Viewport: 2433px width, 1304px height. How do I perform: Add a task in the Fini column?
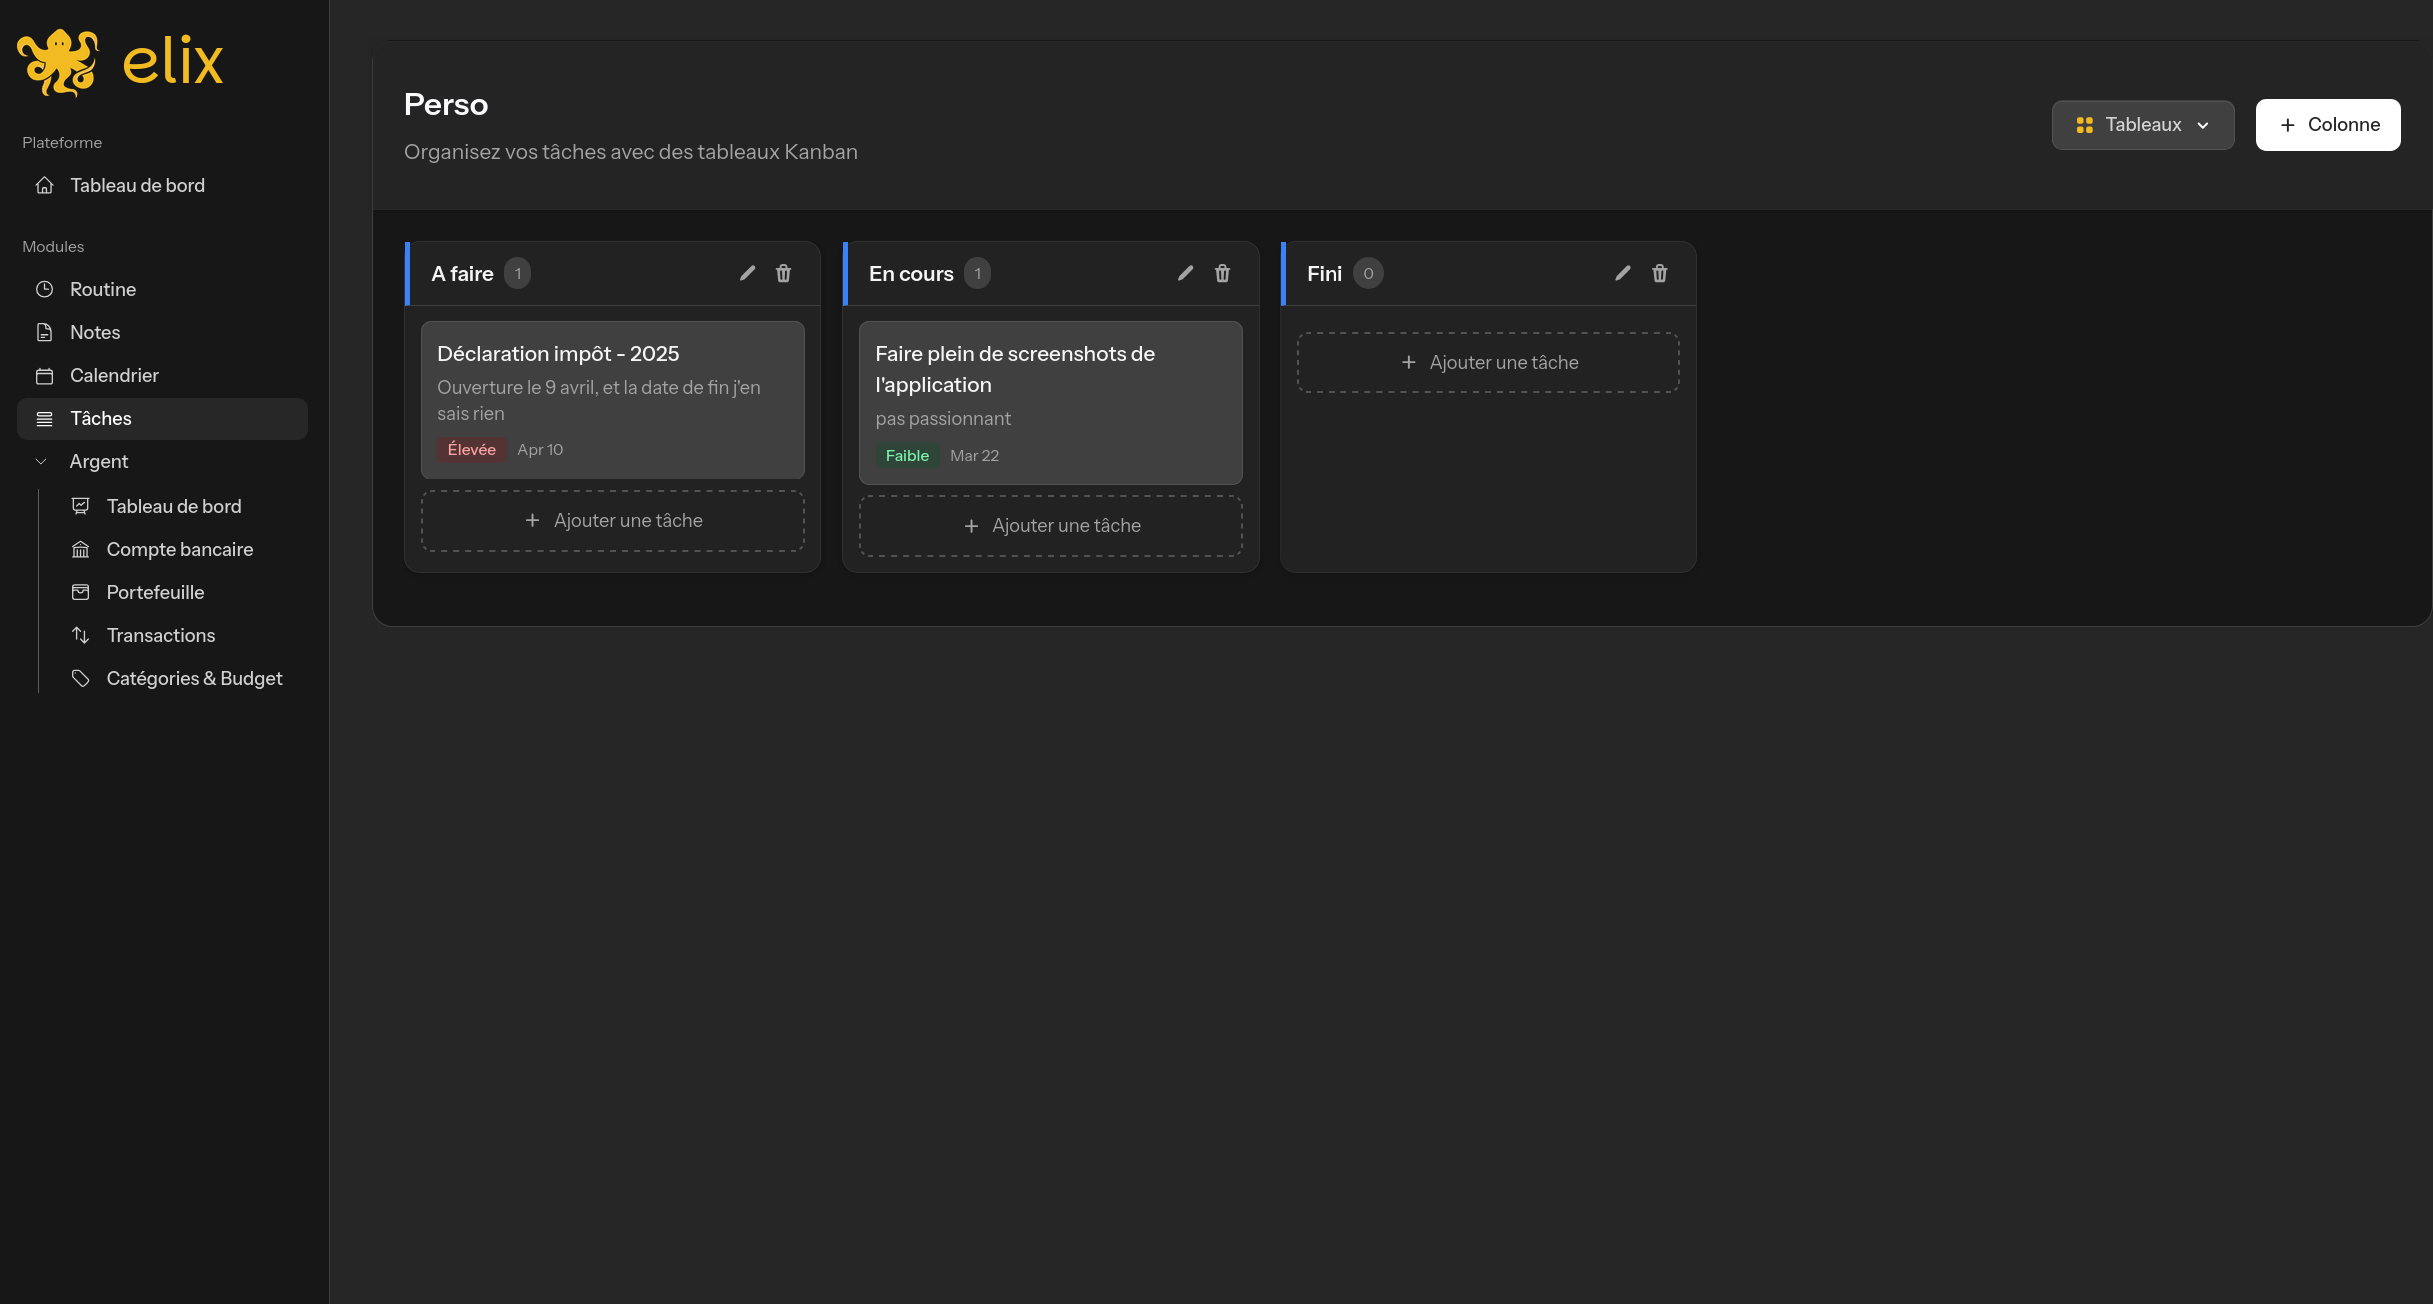pos(1488,362)
